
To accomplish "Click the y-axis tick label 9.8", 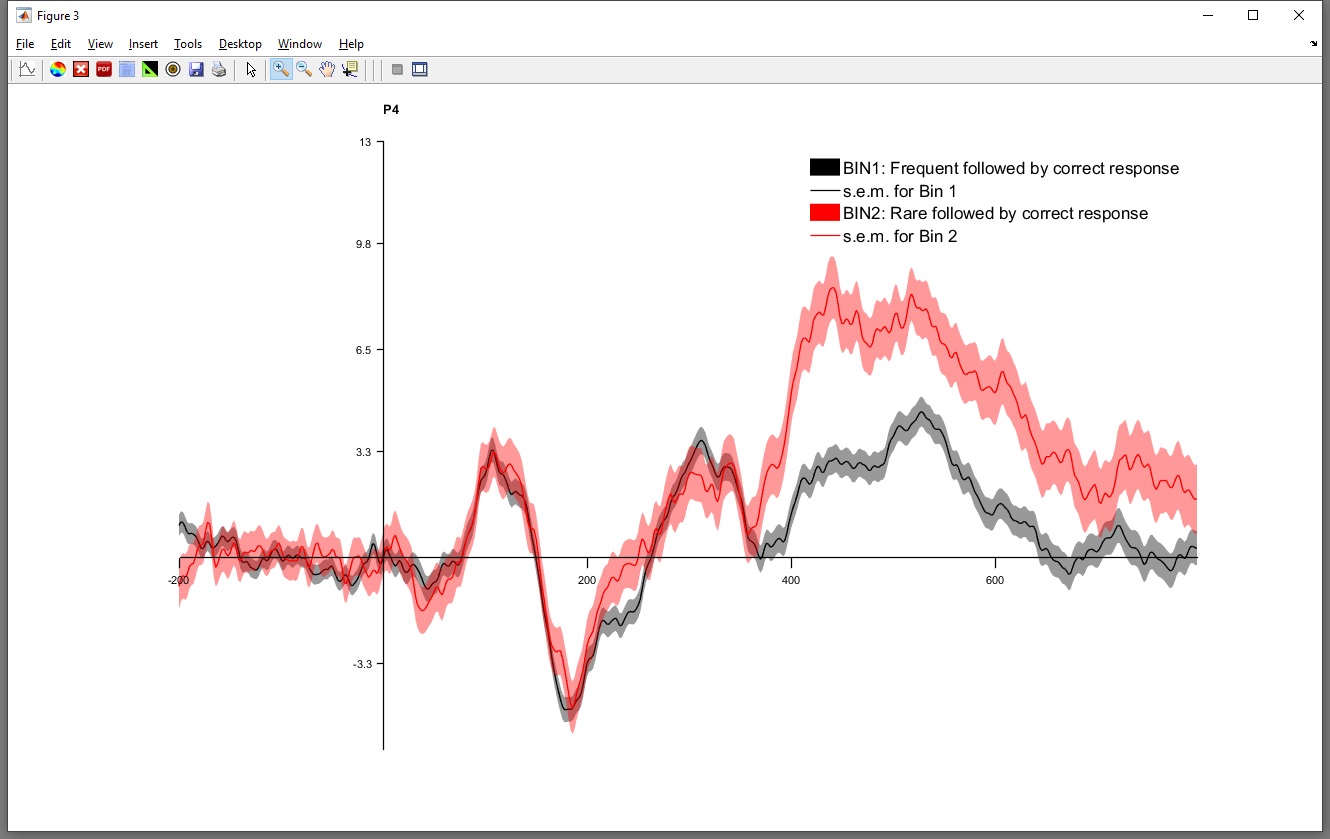I will (x=363, y=245).
